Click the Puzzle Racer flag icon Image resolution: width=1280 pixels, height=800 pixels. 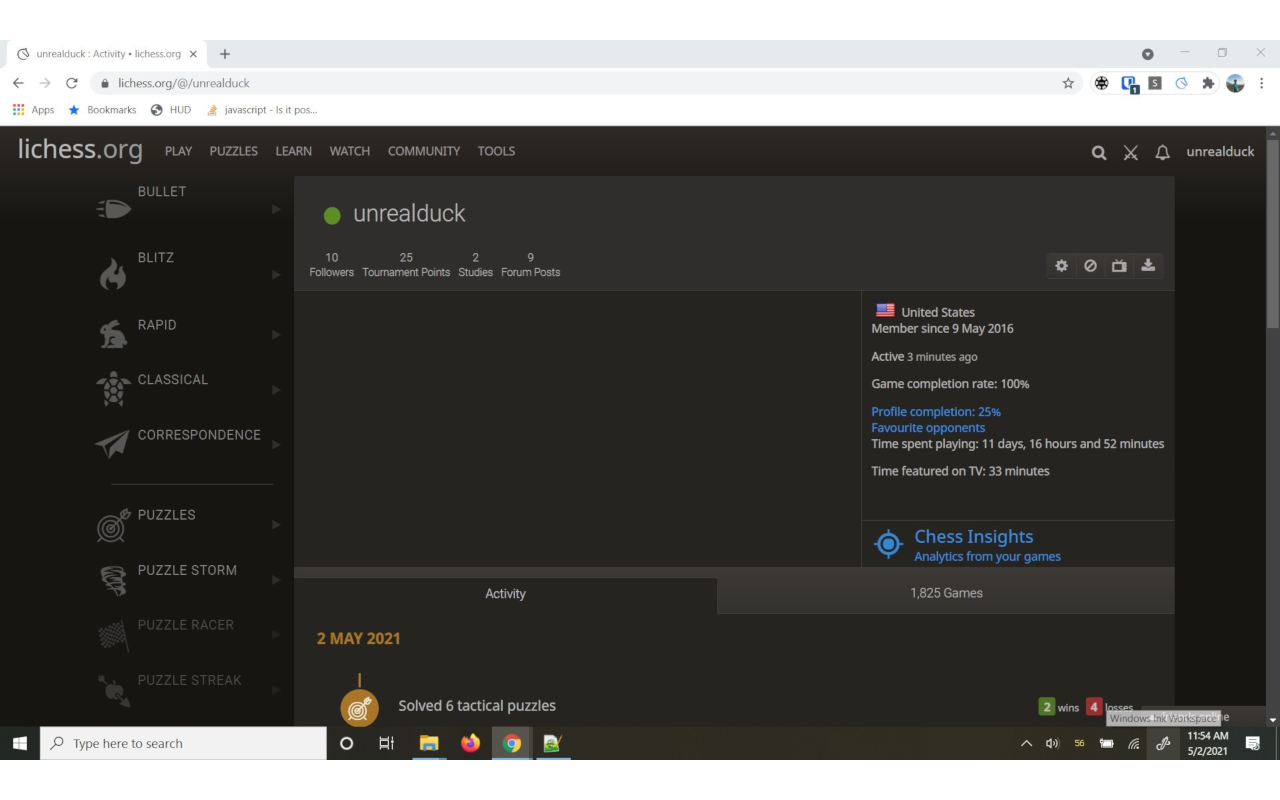tap(113, 636)
